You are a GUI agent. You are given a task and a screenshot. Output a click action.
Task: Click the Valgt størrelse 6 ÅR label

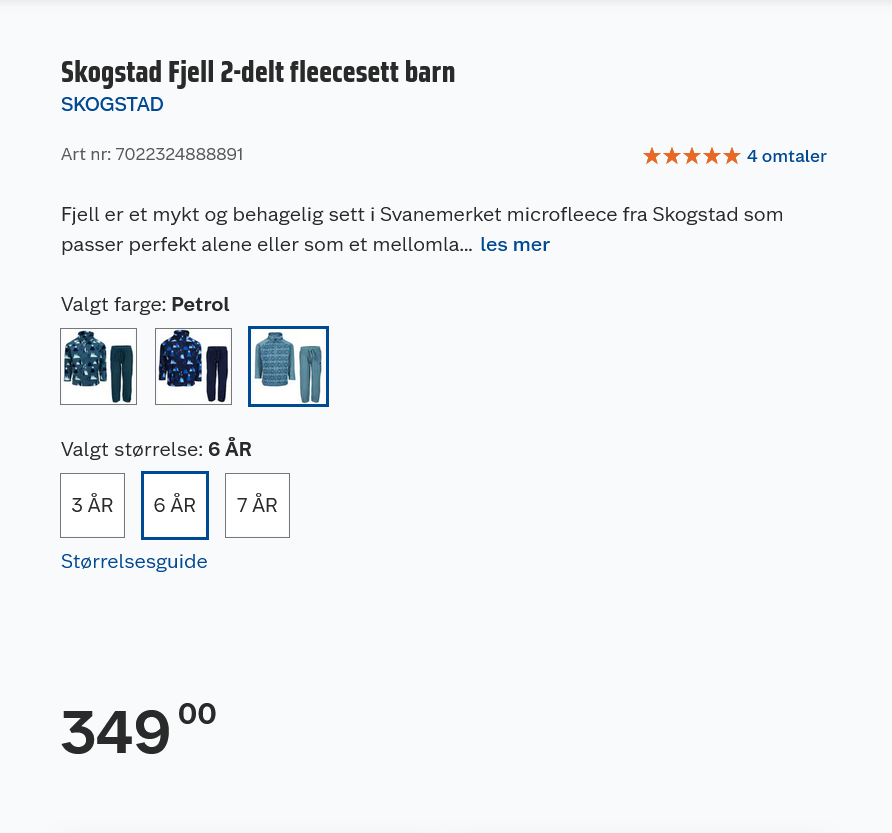click(x=156, y=449)
